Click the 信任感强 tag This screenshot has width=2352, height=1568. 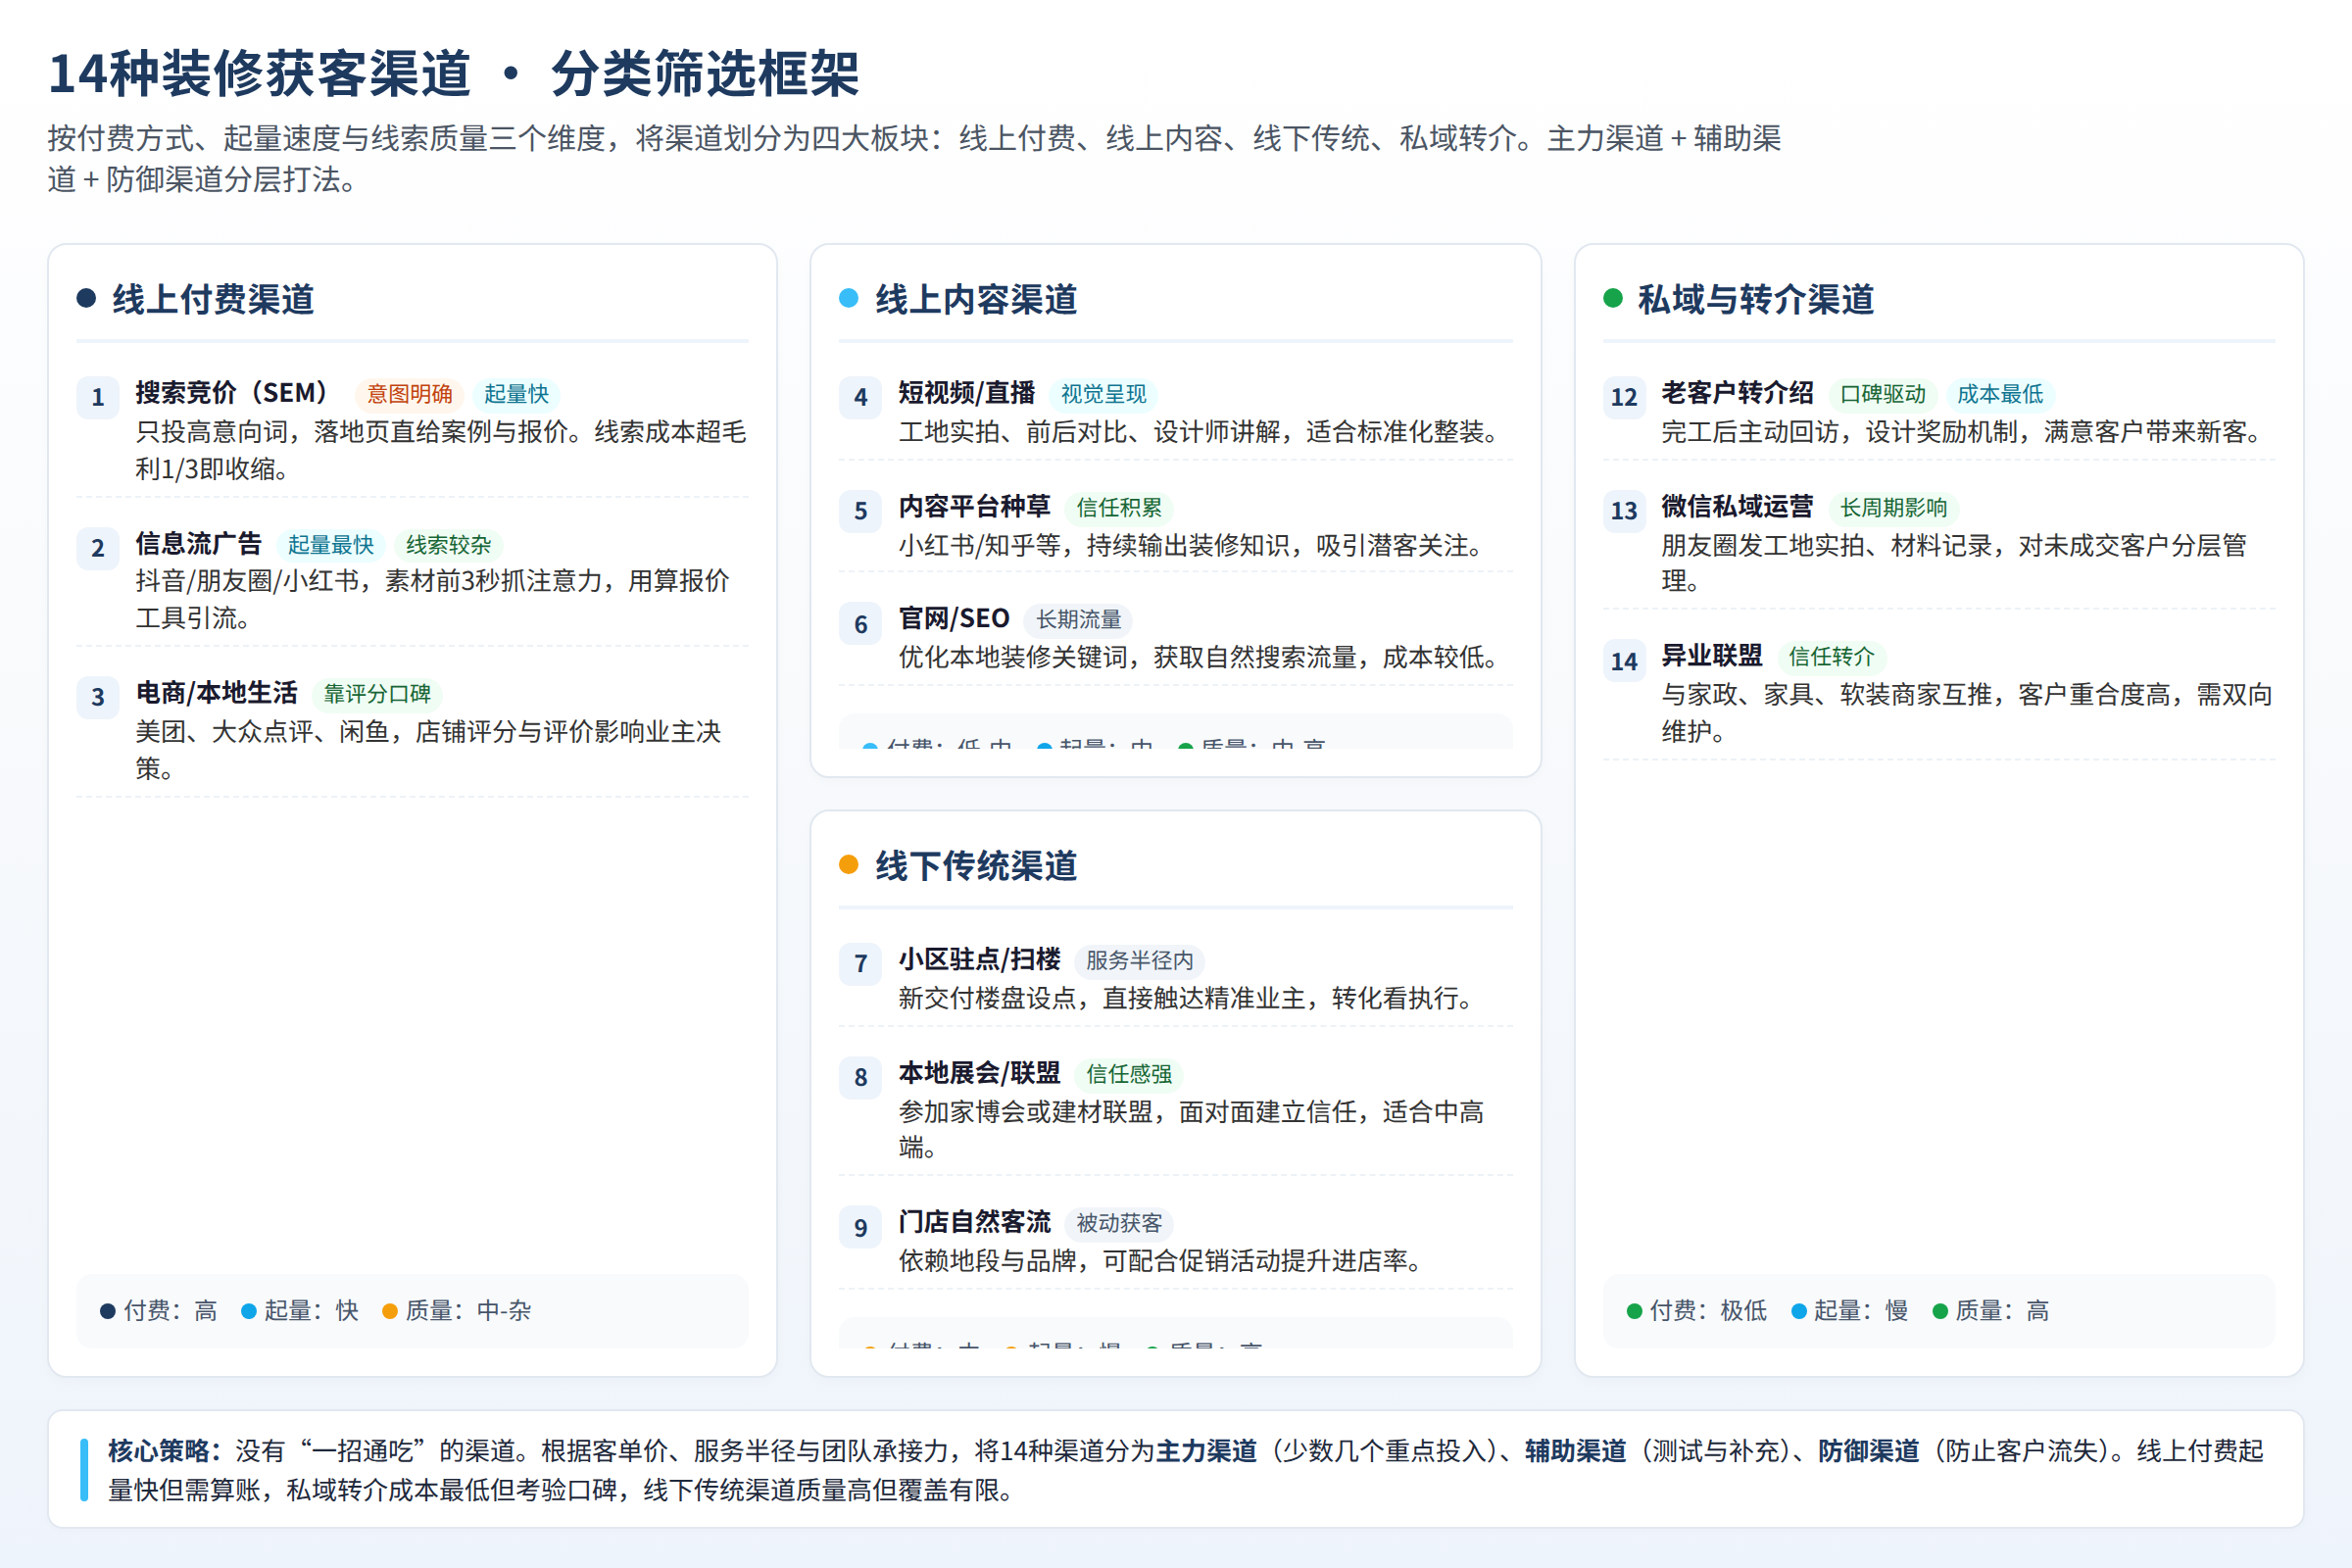(1129, 1074)
